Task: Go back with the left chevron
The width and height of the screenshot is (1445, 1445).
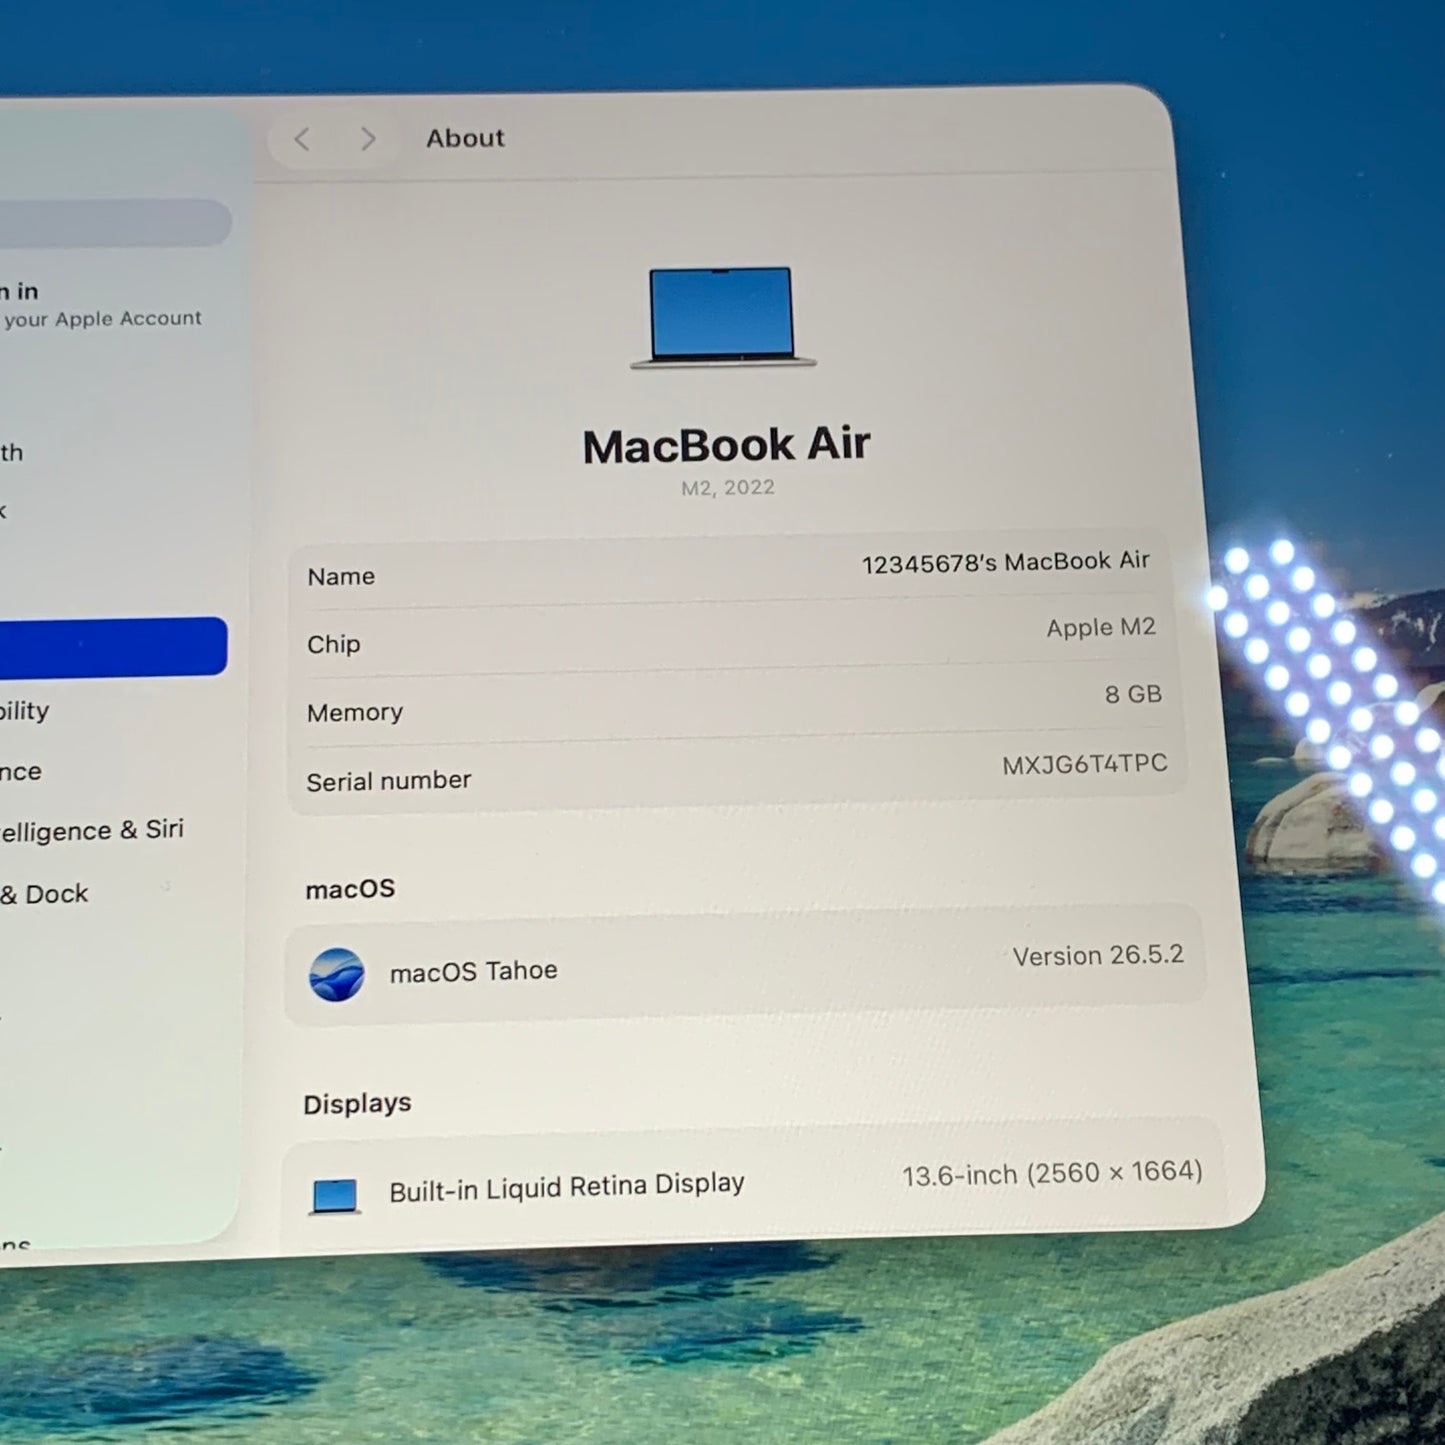Action: coord(303,139)
